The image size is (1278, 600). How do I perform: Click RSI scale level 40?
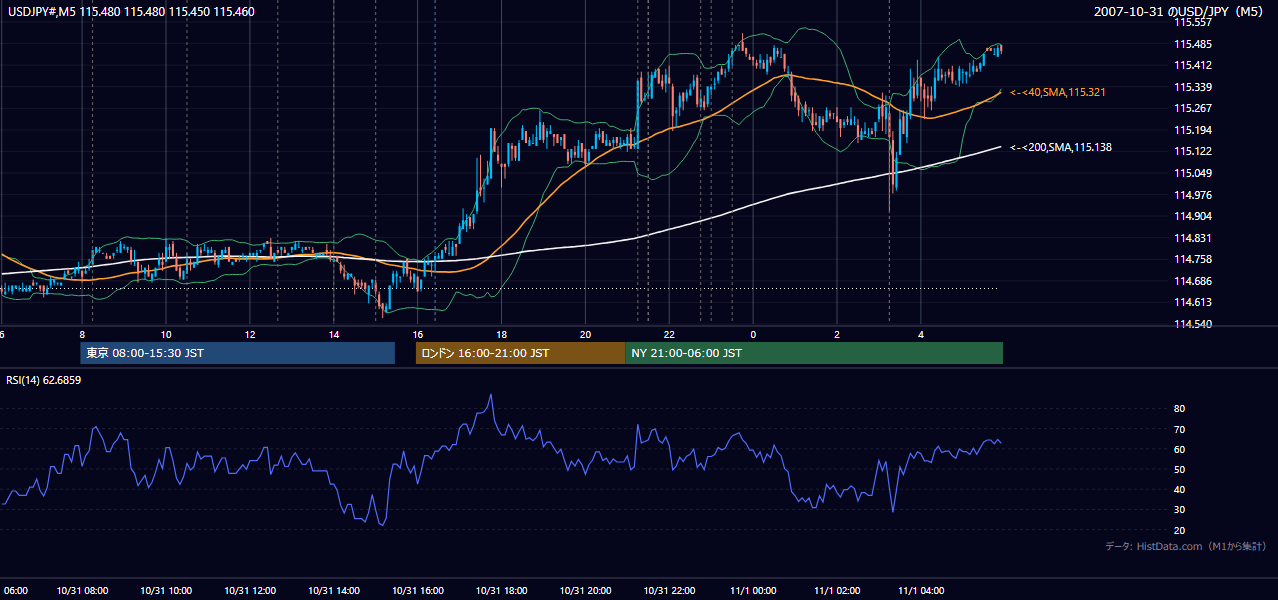click(x=1179, y=489)
